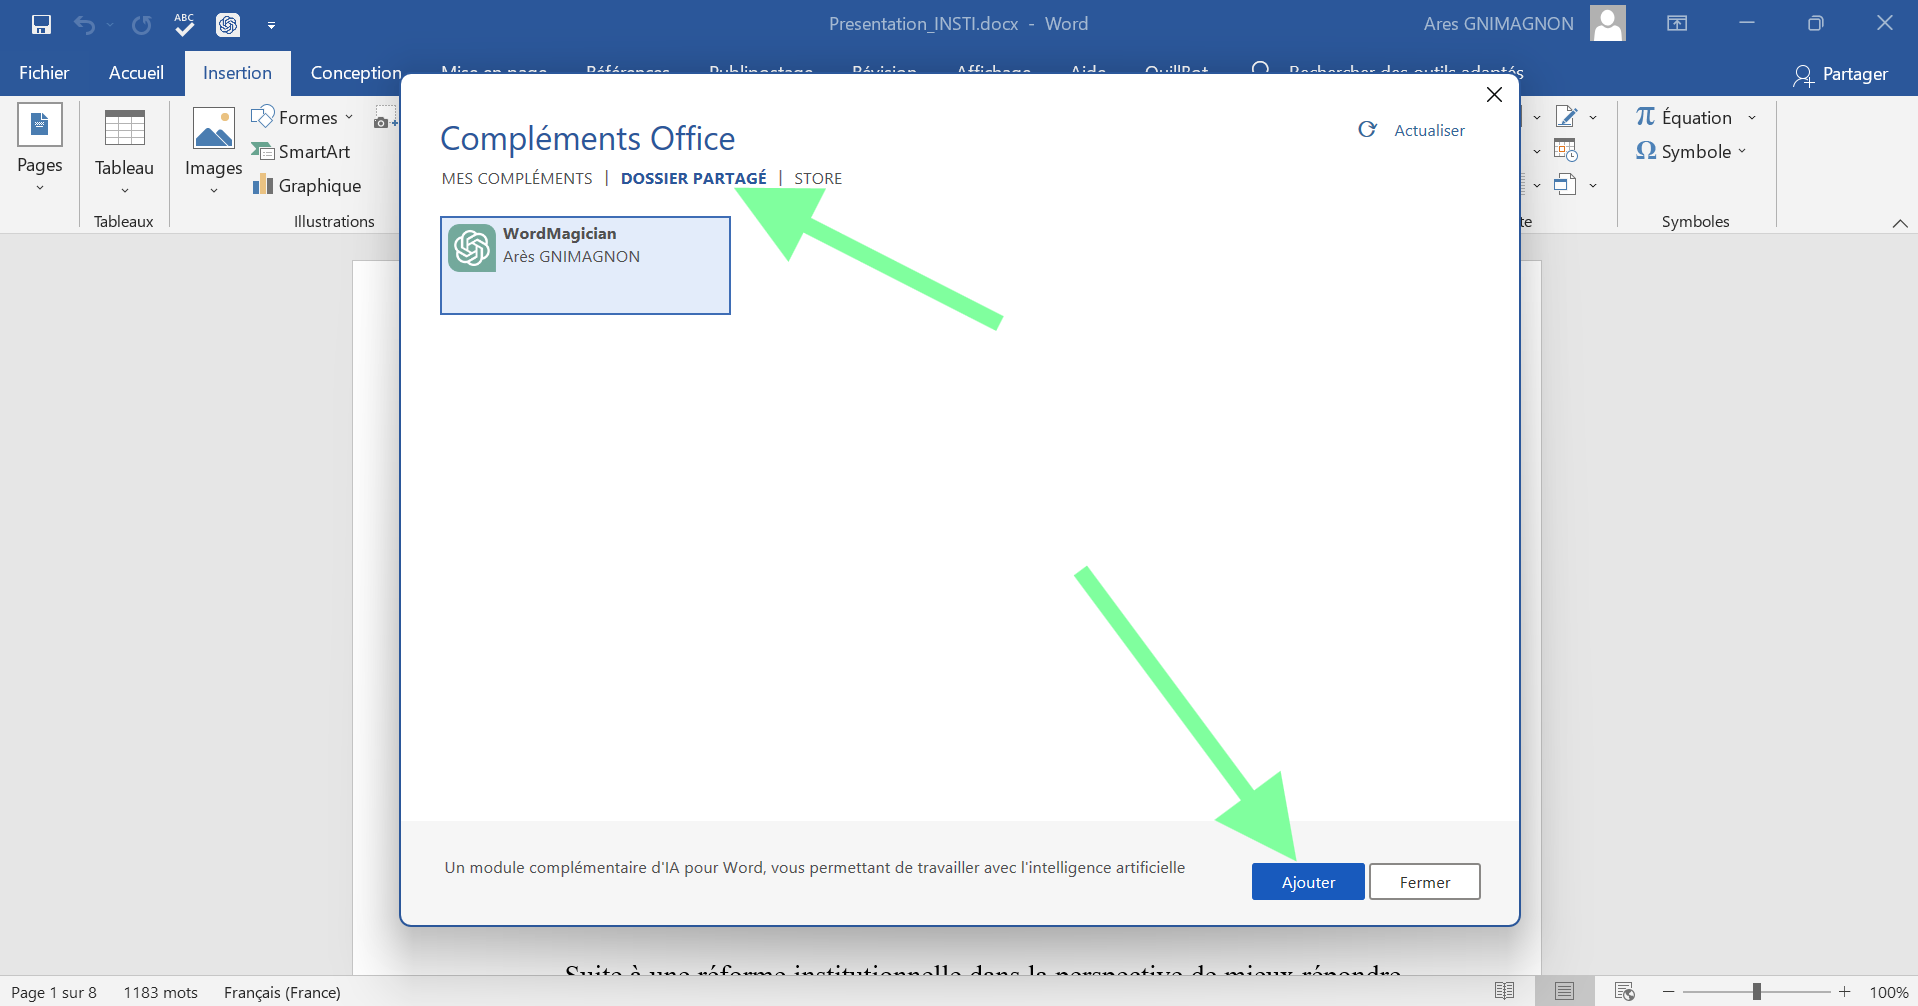Open the MES COMPLÉMENTS tab
The height and width of the screenshot is (1006, 1918).
pyautogui.click(x=517, y=178)
